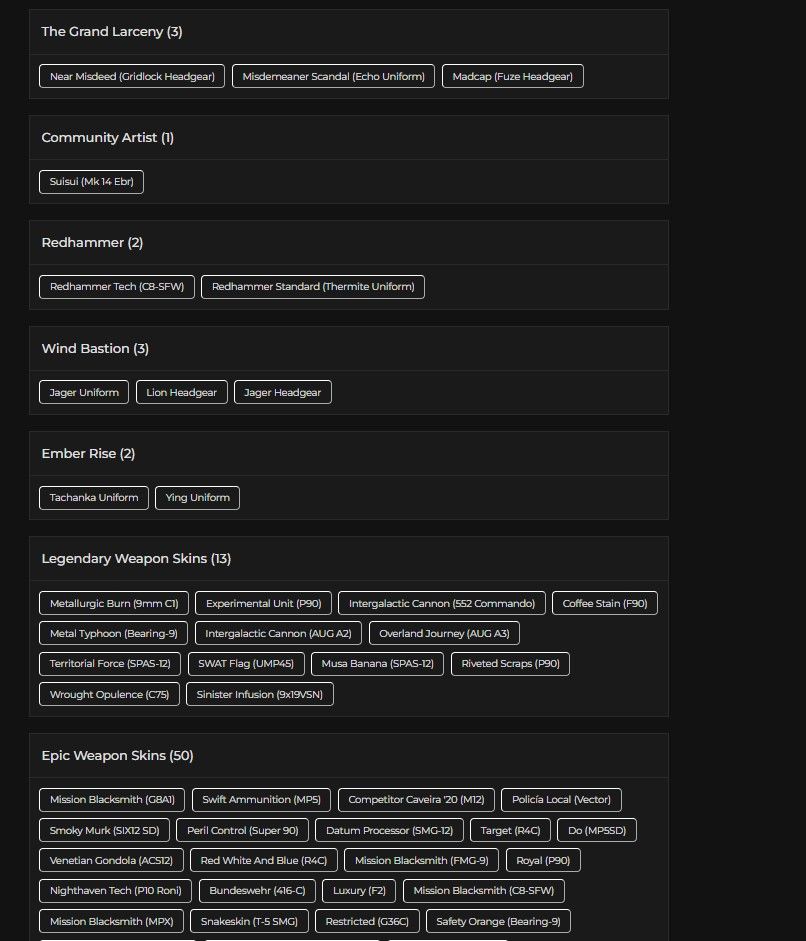Select Musa Banana (SPAS-12) tag

377,664
